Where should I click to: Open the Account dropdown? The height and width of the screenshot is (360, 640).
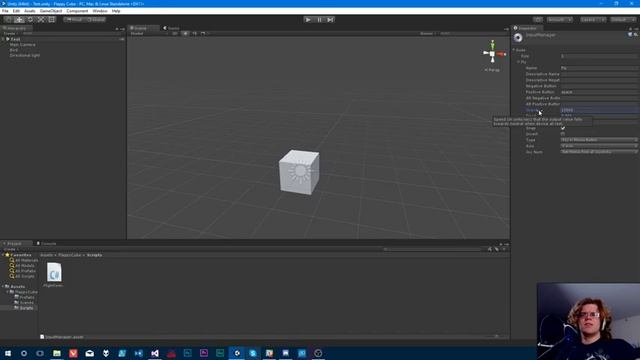560,20
